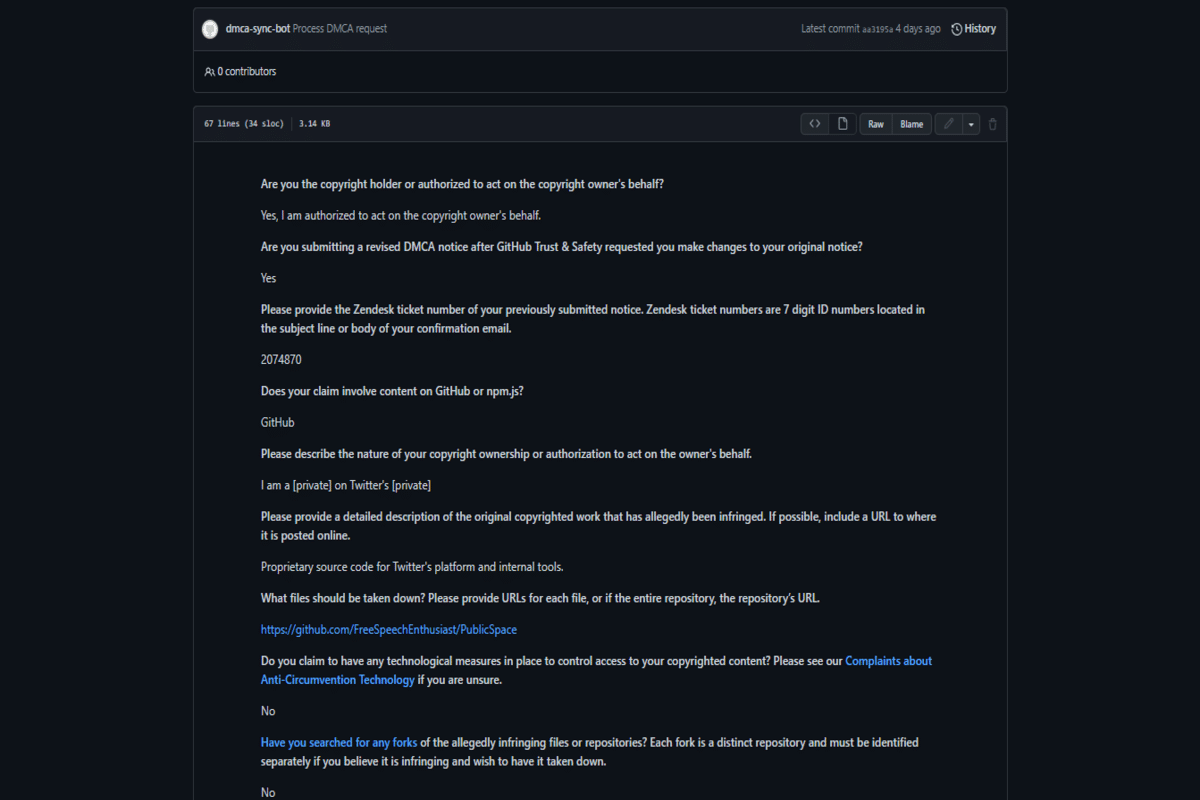This screenshot has width=1200, height=800.
Task: Click the contributors people icon
Action: 209,72
